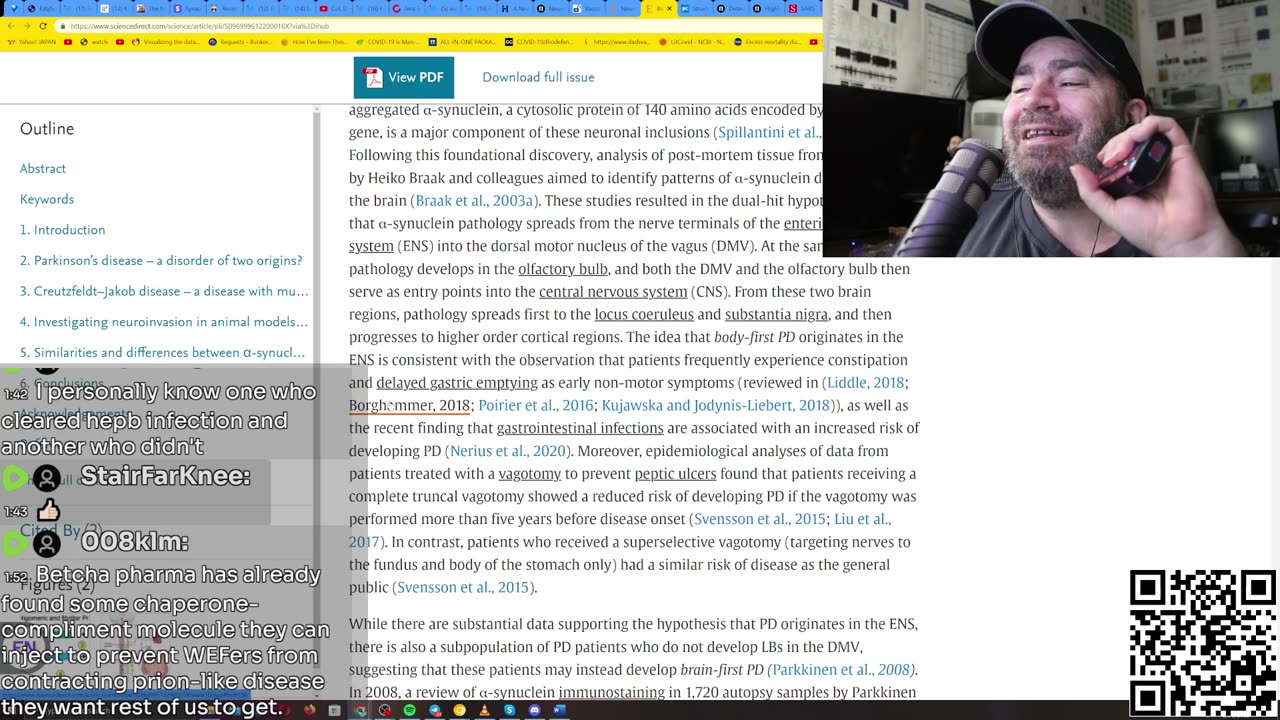The width and height of the screenshot is (1280, 720).
Task: Open Skype from the taskbar
Action: point(509,710)
